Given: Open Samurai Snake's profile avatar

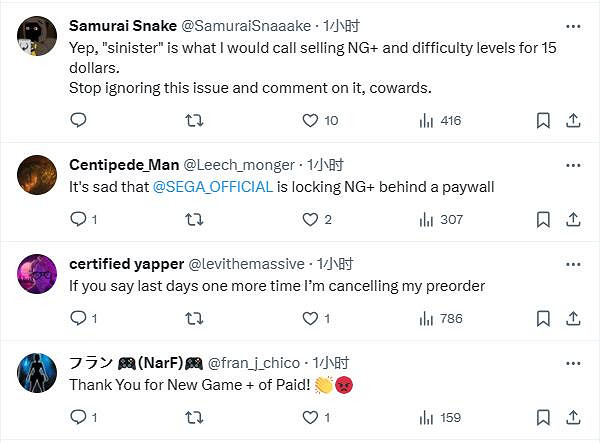Looking at the screenshot, I should point(37,36).
